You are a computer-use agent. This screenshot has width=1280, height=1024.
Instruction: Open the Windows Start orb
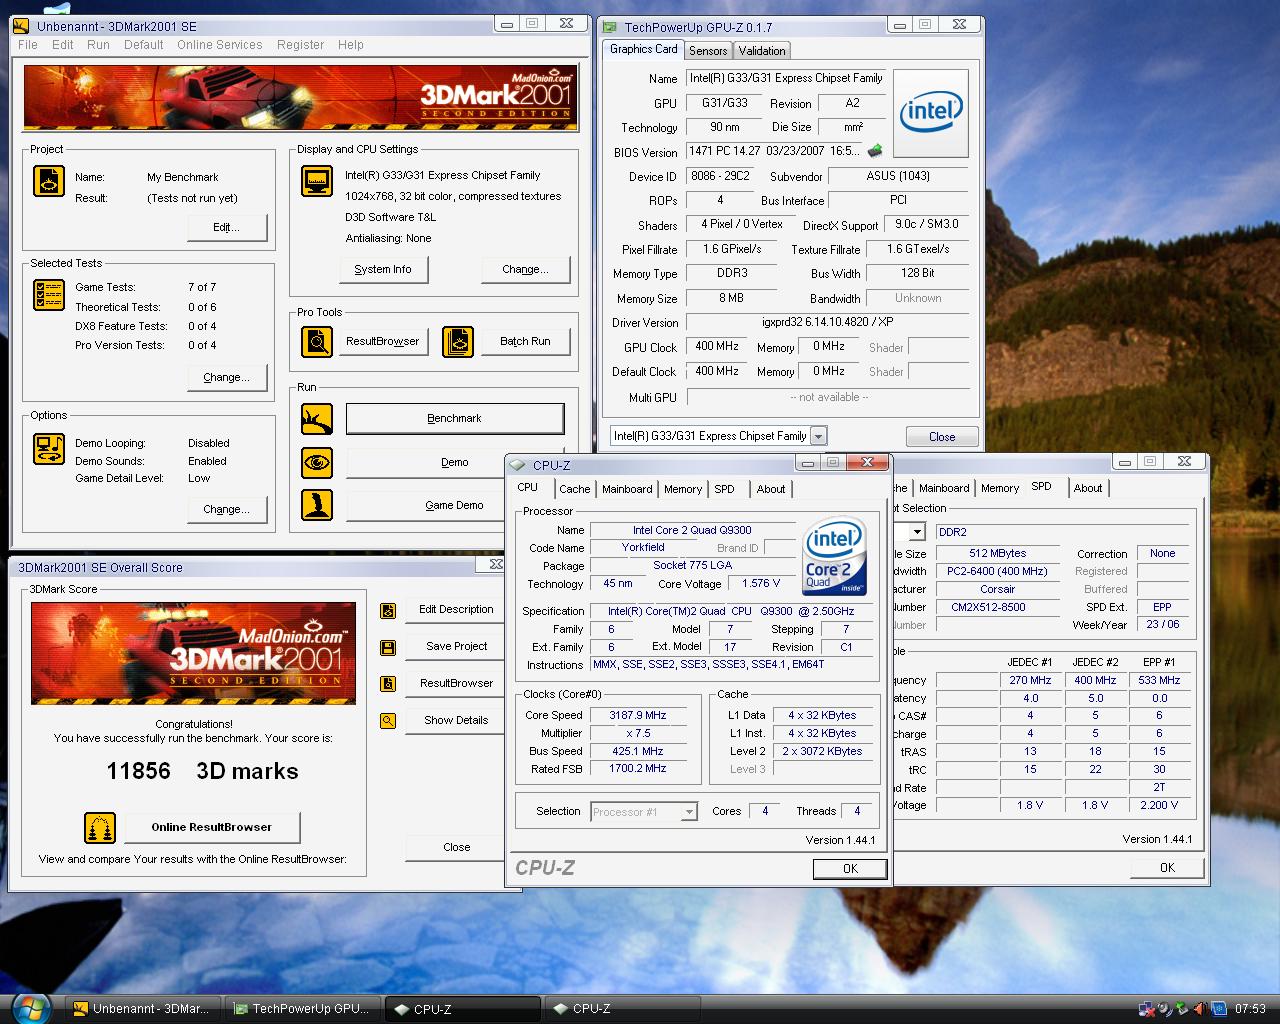32,1008
